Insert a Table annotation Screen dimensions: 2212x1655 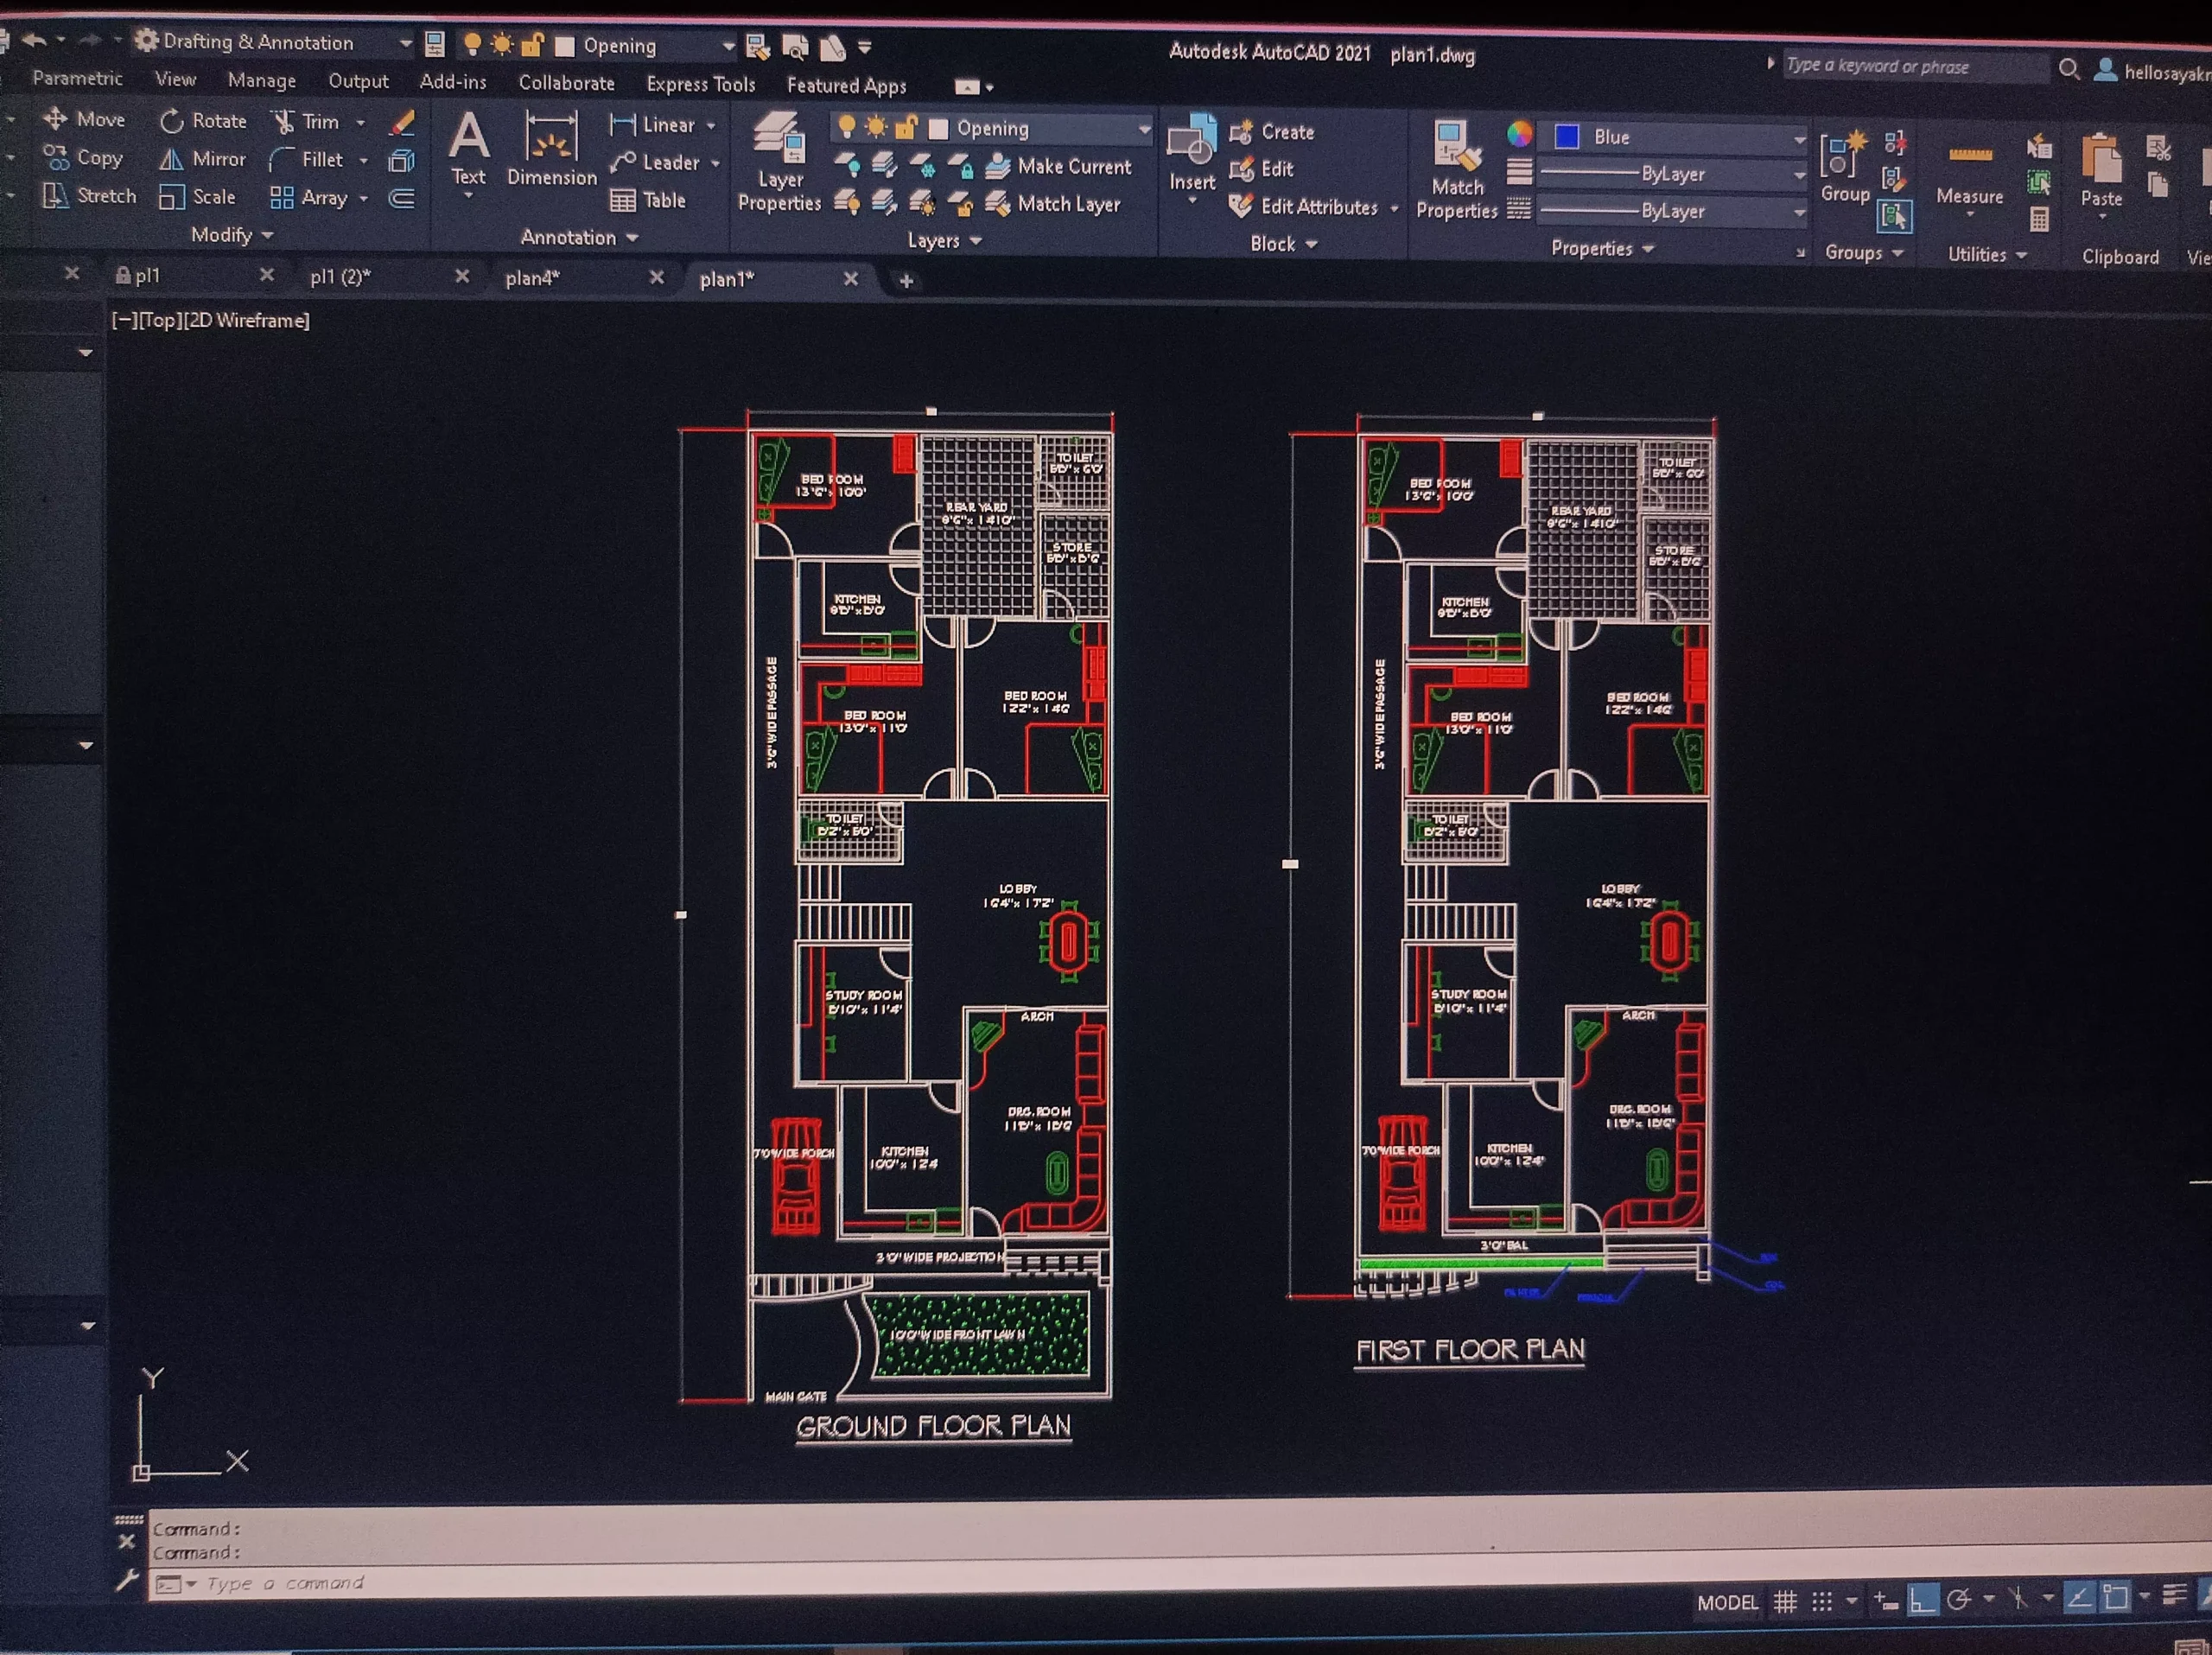click(648, 201)
